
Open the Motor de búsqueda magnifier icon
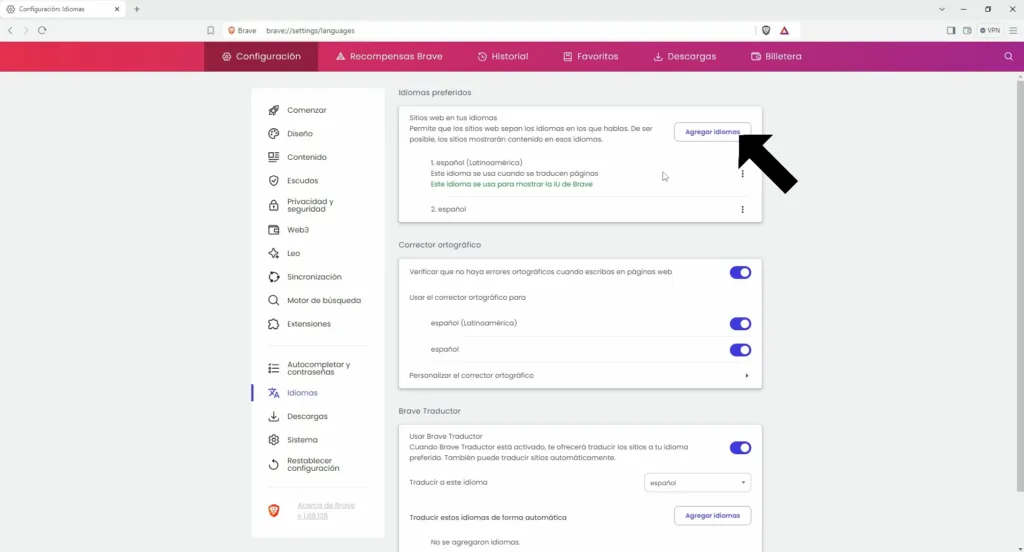click(274, 300)
